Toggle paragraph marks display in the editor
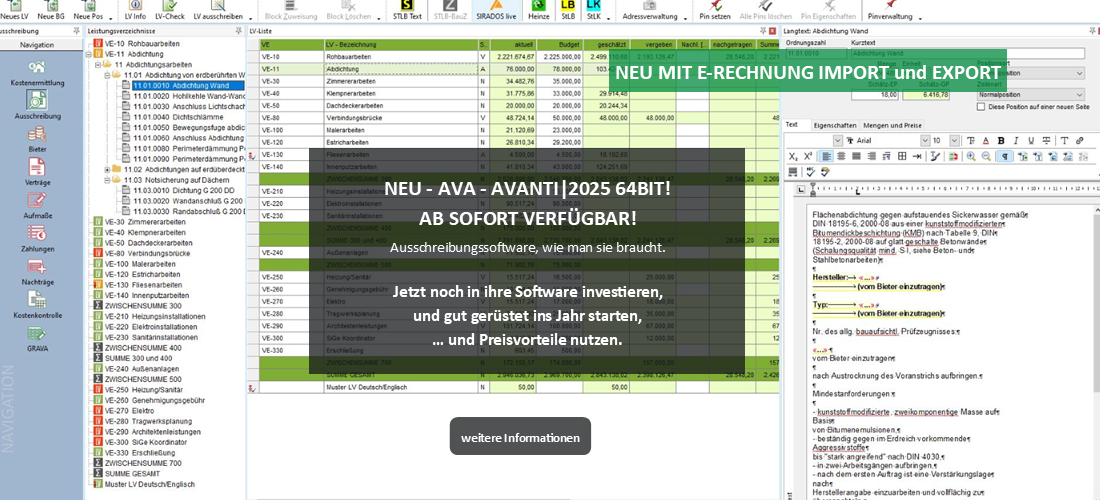The height and width of the screenshot is (500, 1100). coord(1005,156)
